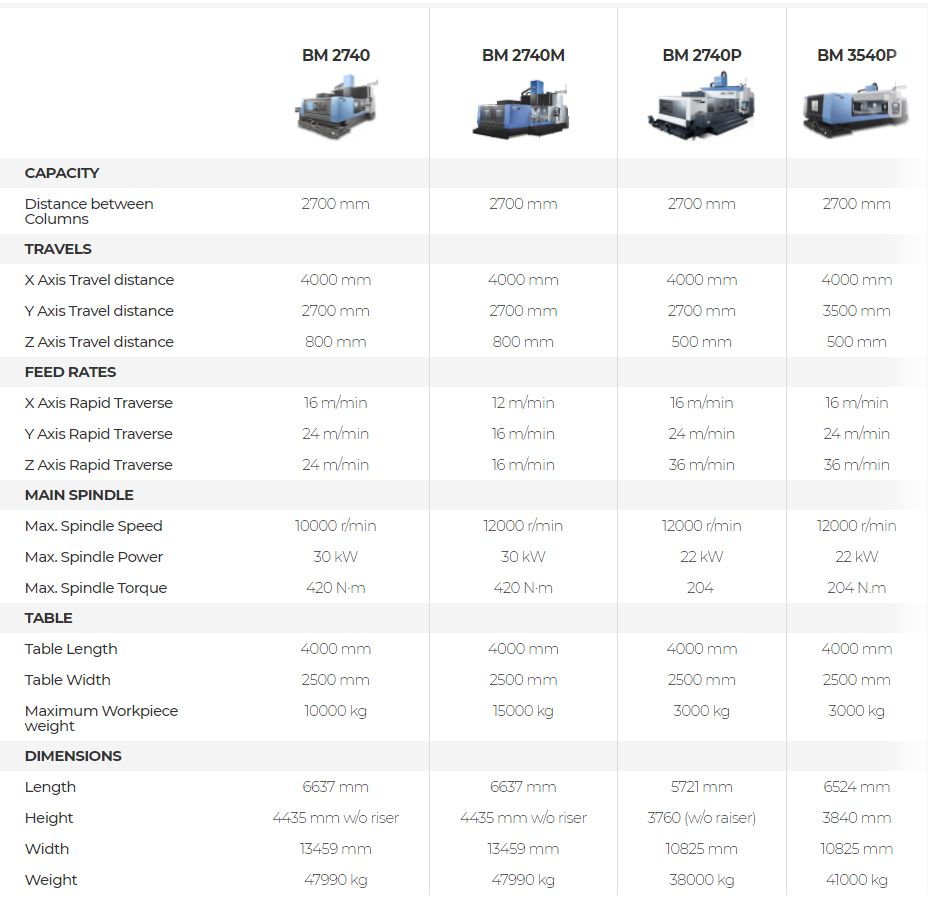This screenshot has height=910, width=930.
Task: Open the BM 3540P machine thumbnail
Action: [x=856, y=110]
